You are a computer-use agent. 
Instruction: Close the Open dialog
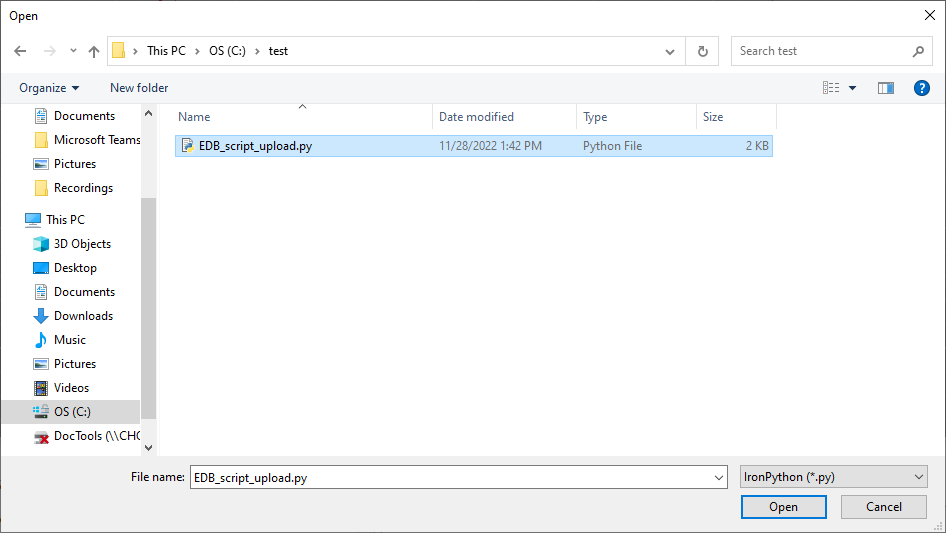pos(930,16)
